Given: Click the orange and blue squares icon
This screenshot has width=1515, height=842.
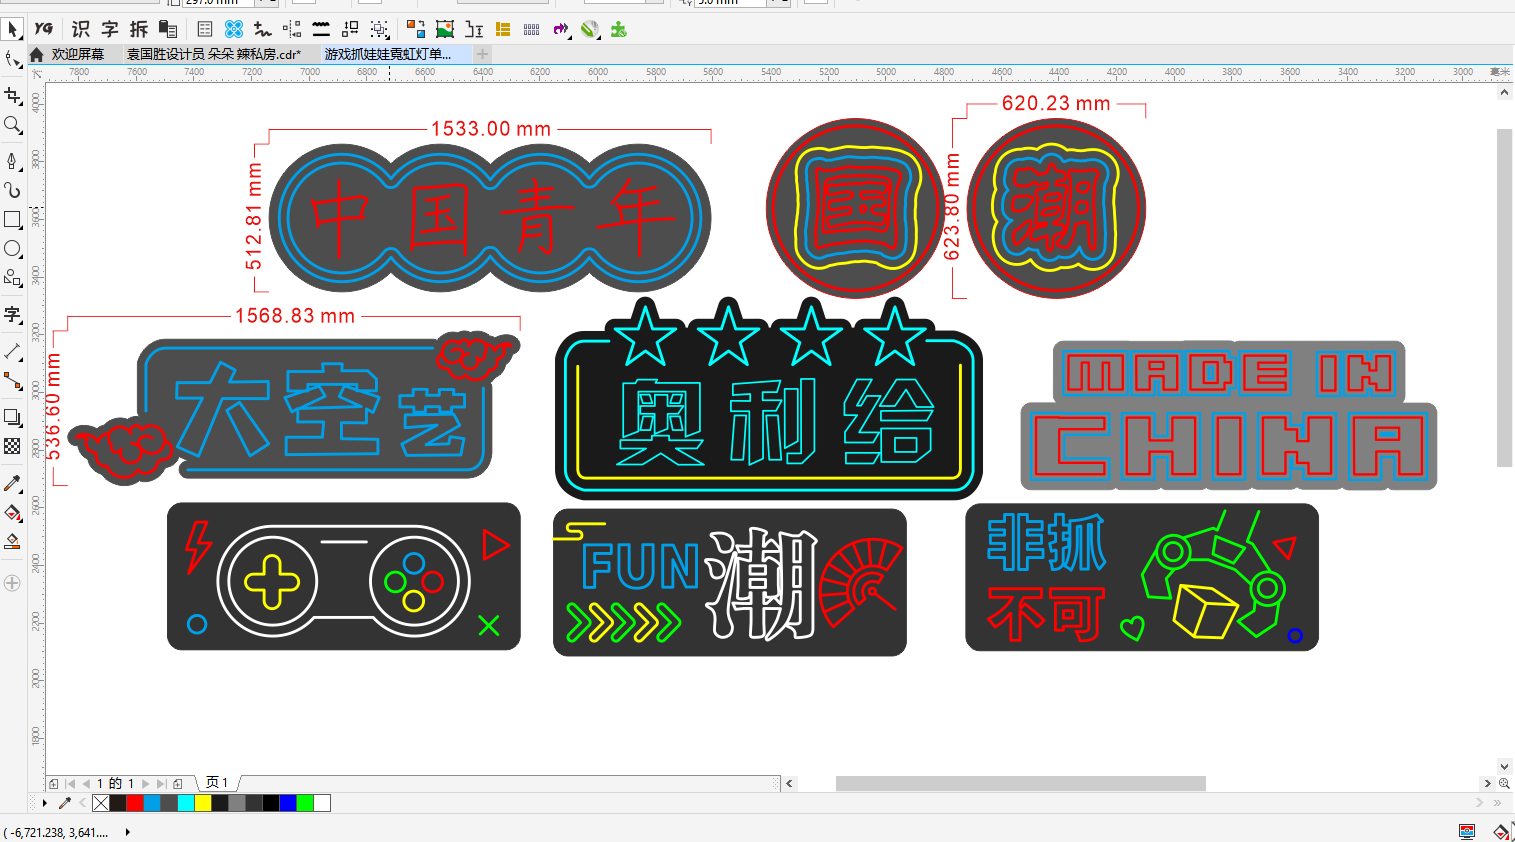Looking at the screenshot, I should [x=416, y=29].
